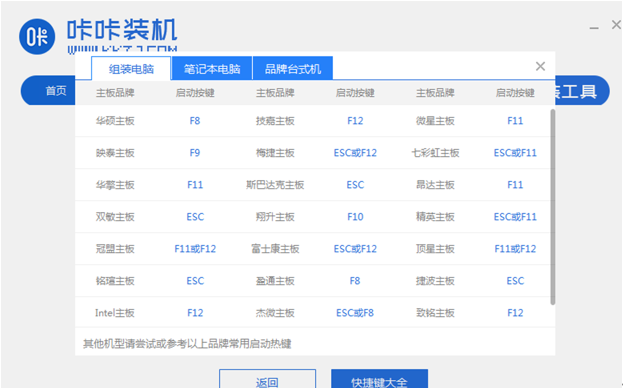
Task: Select the 华擎主板 cell
Action: tap(115, 185)
